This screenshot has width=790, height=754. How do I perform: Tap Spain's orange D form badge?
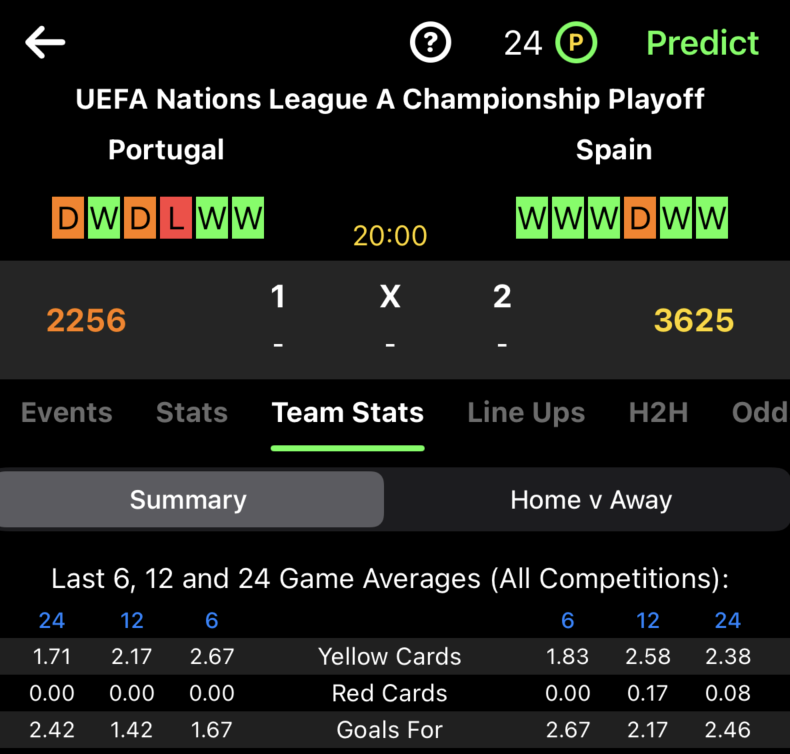[x=640, y=218]
